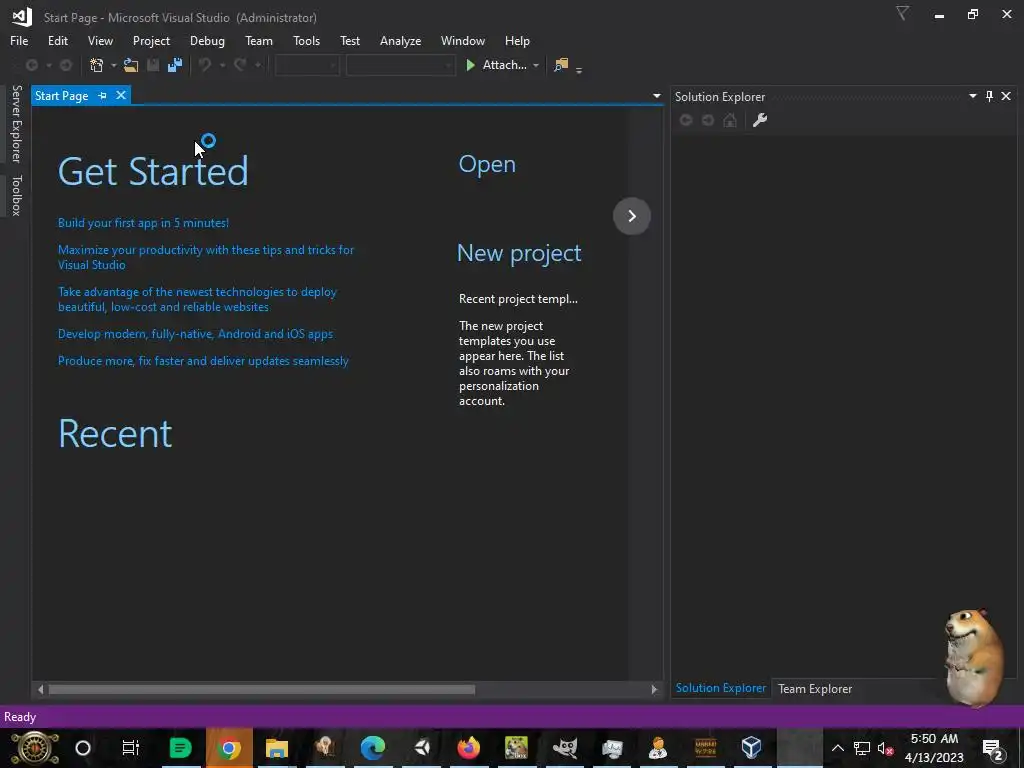Click the Save All toolbar icon
The height and width of the screenshot is (768, 1024).
[175, 65]
